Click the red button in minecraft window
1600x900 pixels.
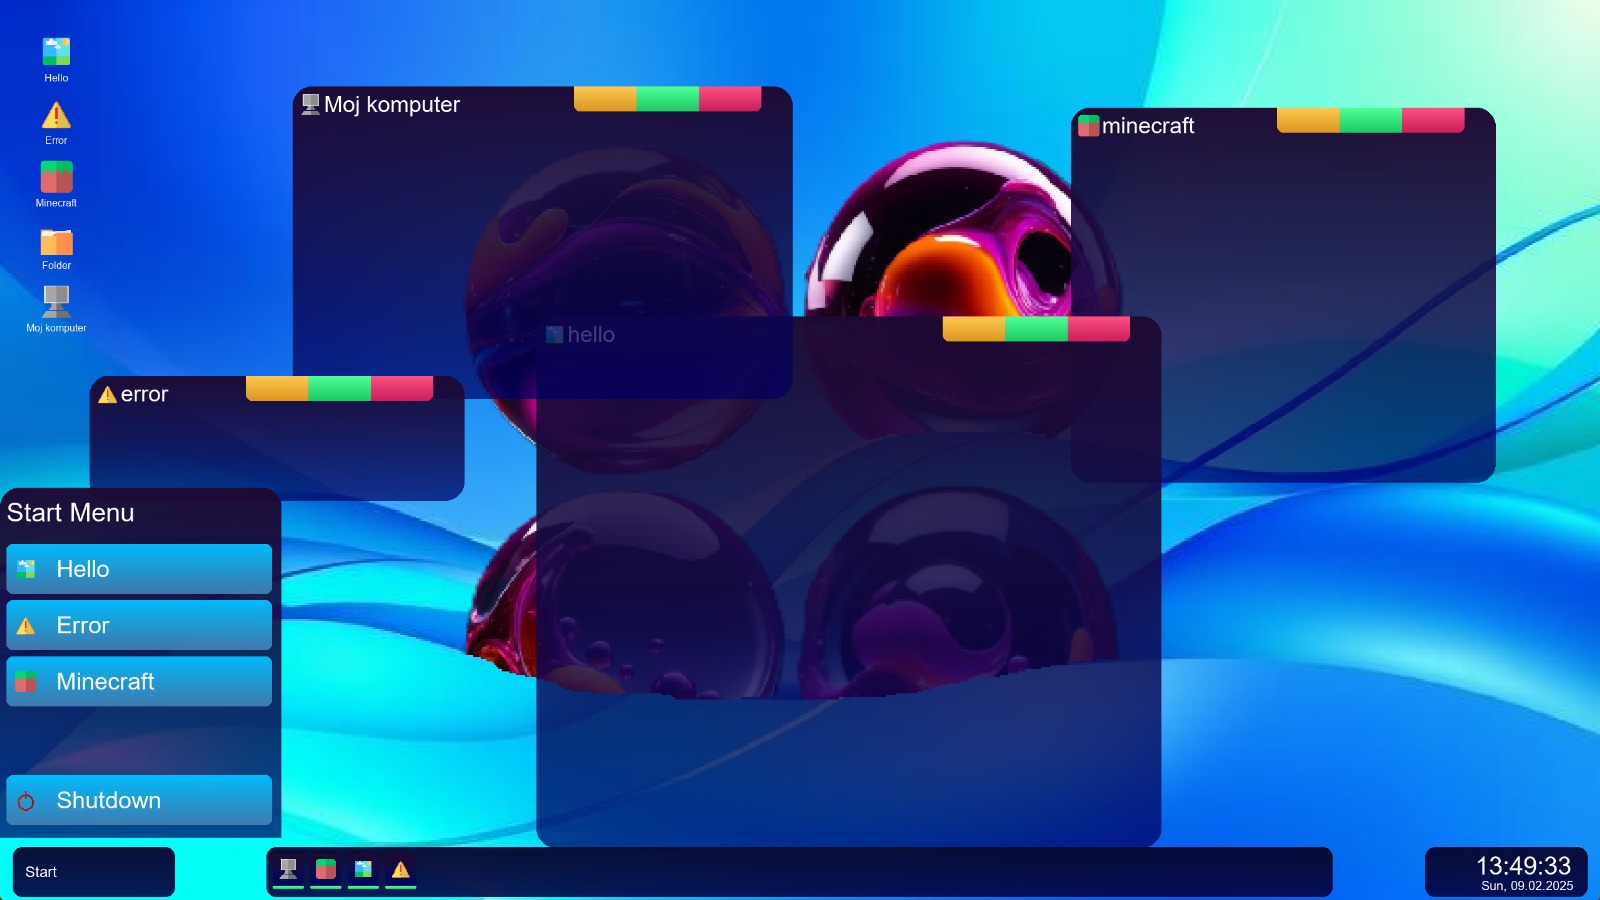pos(1433,120)
